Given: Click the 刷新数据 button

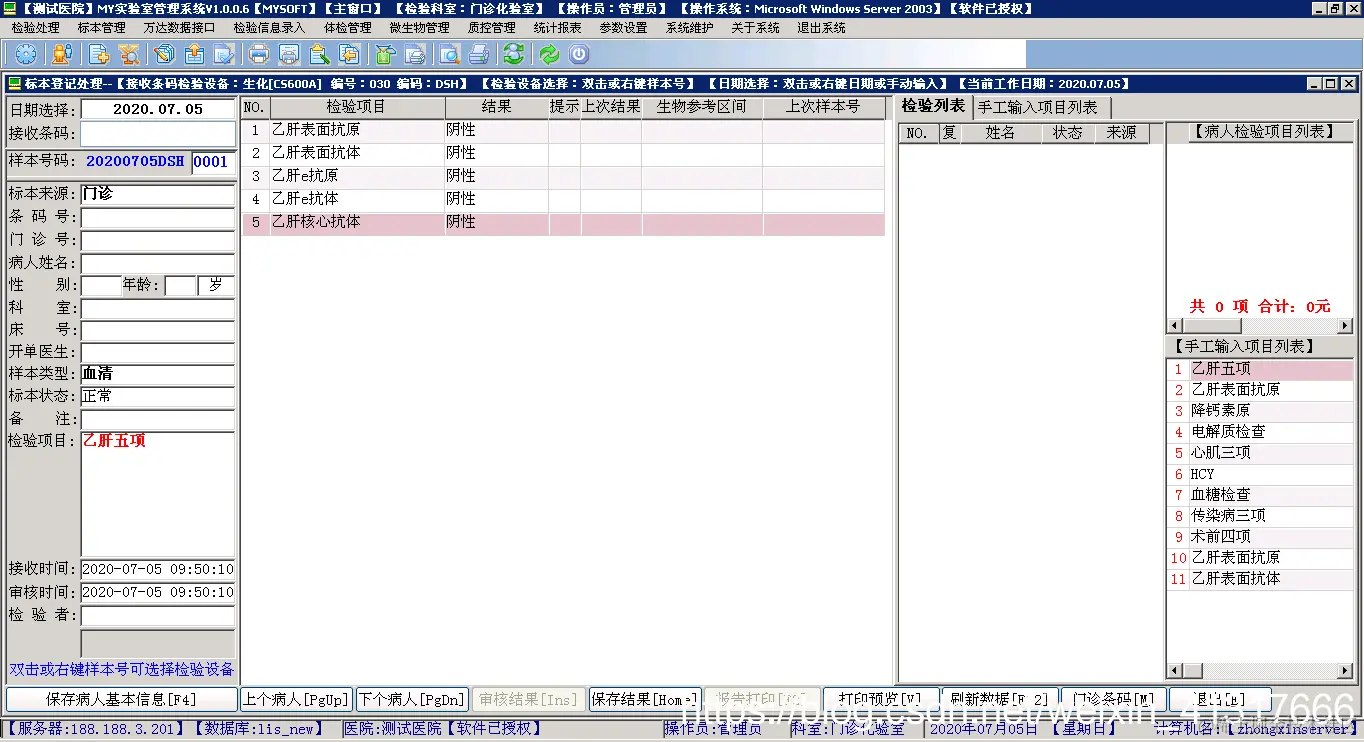Looking at the screenshot, I should (1000, 699).
